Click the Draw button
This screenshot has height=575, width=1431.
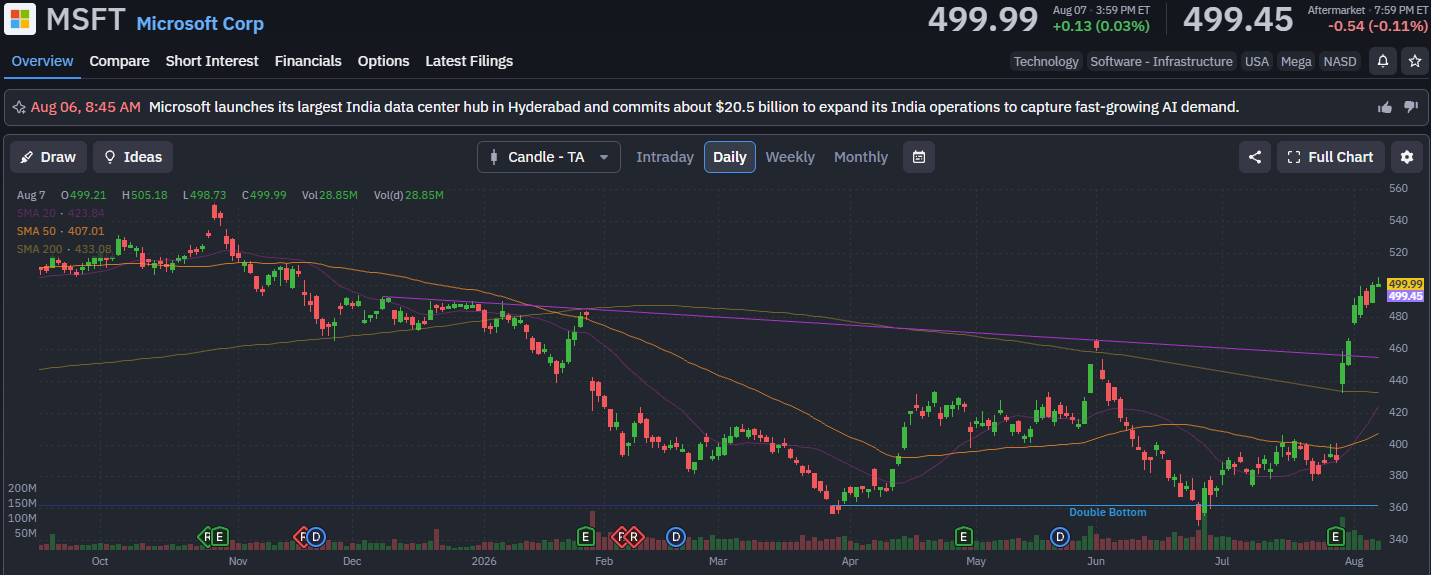(48, 157)
